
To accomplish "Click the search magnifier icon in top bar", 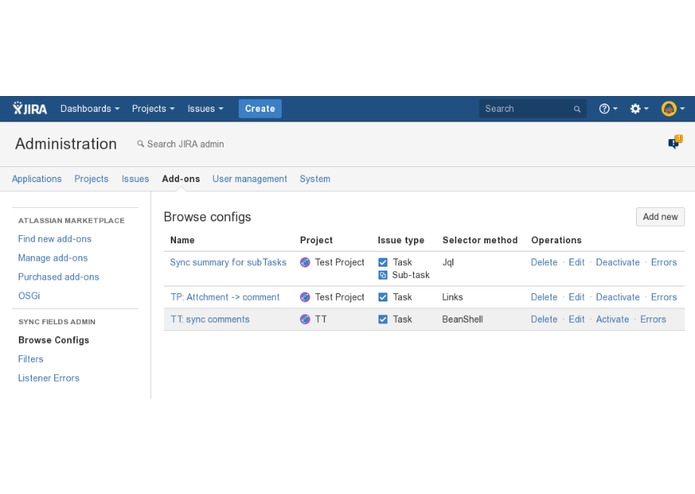I will pos(577,109).
